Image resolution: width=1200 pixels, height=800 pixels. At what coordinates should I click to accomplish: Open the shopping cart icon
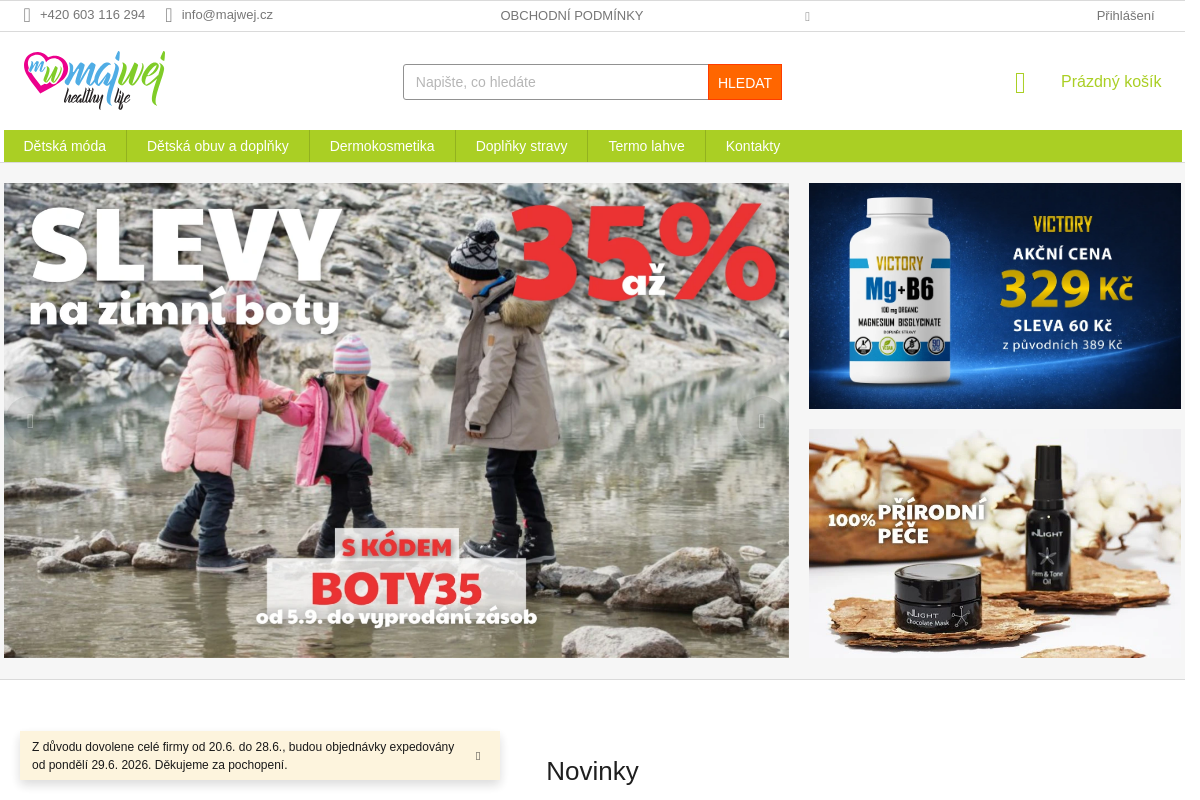coord(1020,83)
